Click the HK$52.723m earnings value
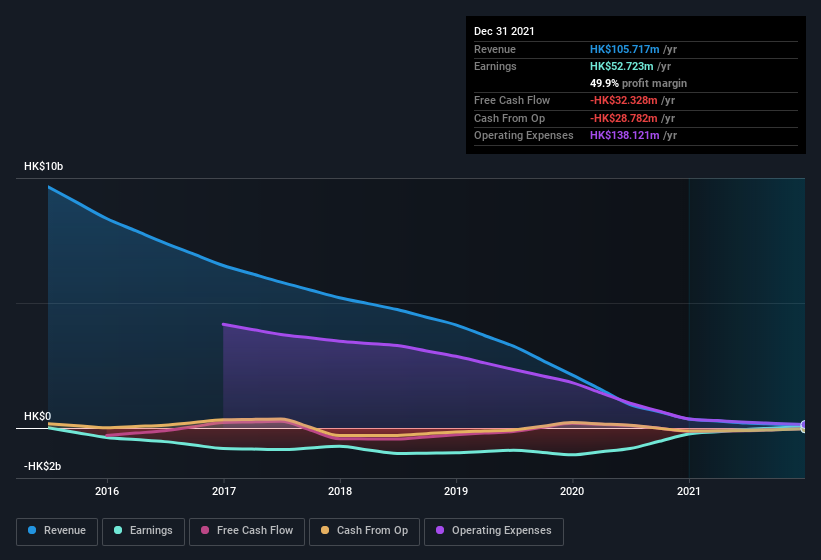Screen dimensions: 821x560 pos(622,66)
